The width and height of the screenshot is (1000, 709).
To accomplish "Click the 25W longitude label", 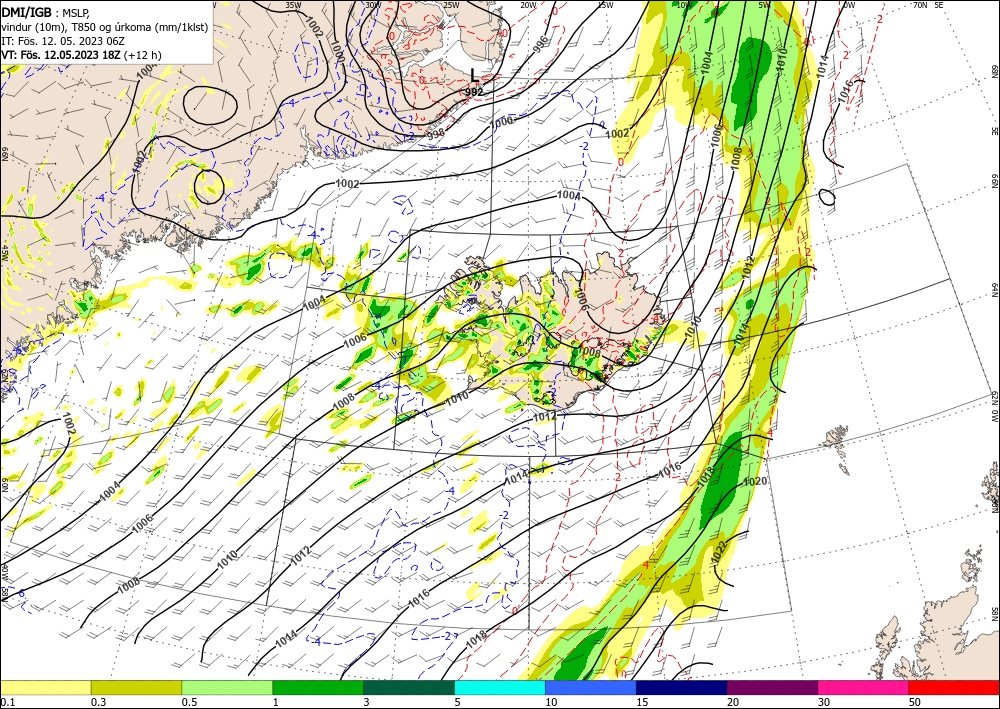I will pyautogui.click(x=451, y=4).
